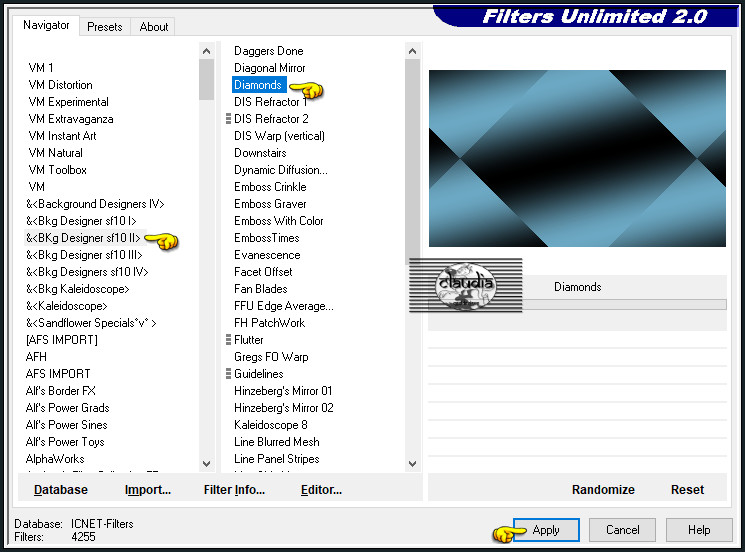Select Kaleidoscope 8 filter
Image resolution: width=745 pixels, height=552 pixels.
[270, 425]
